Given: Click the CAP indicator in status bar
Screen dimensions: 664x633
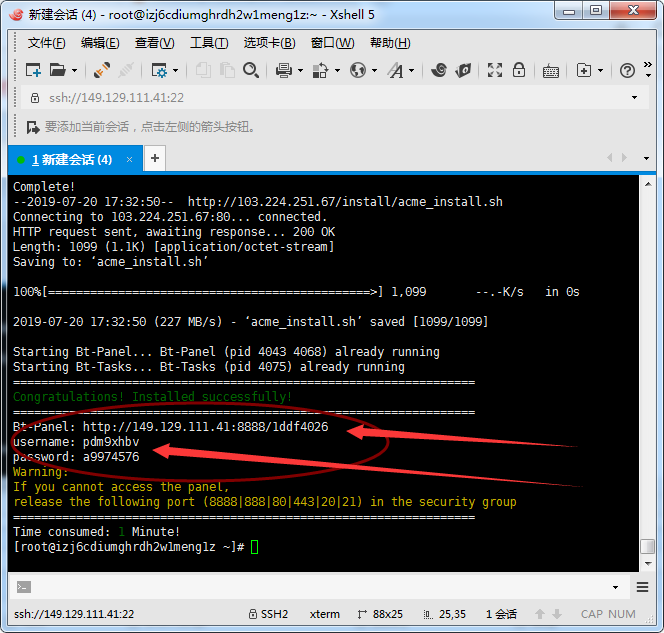Looking at the screenshot, I should pyautogui.click(x=592, y=614).
